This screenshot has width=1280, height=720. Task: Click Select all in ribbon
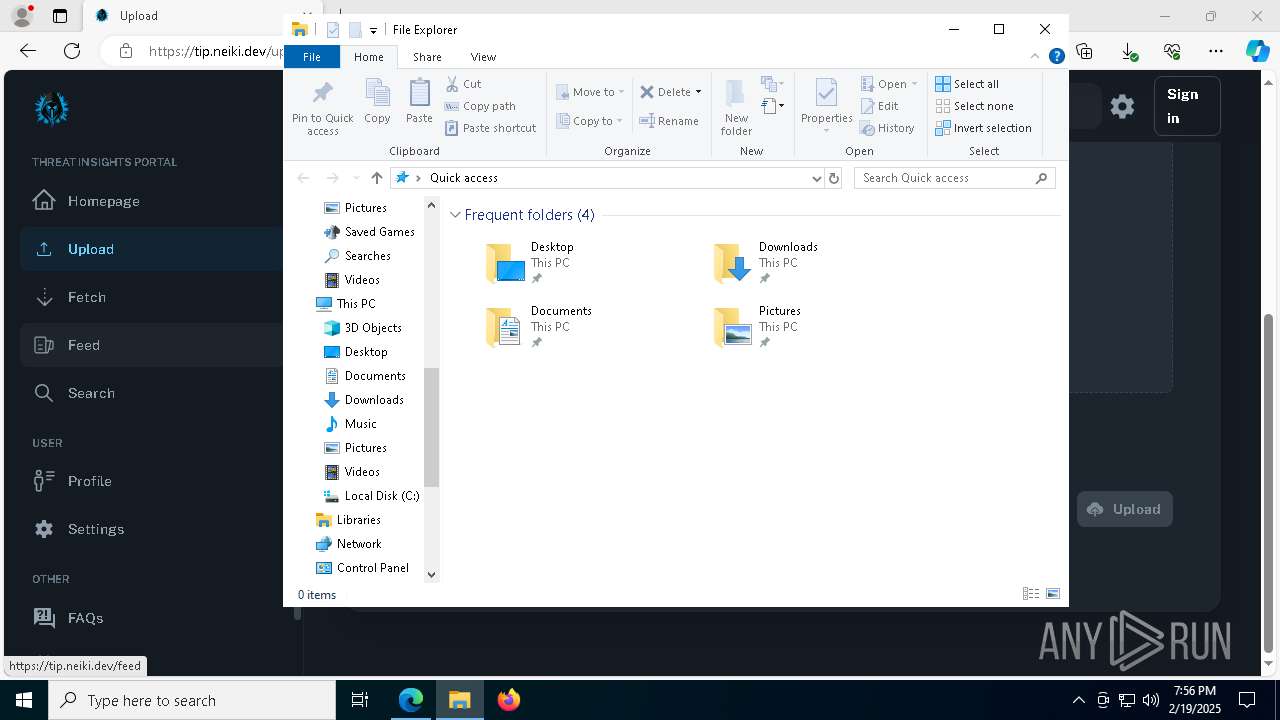967,84
